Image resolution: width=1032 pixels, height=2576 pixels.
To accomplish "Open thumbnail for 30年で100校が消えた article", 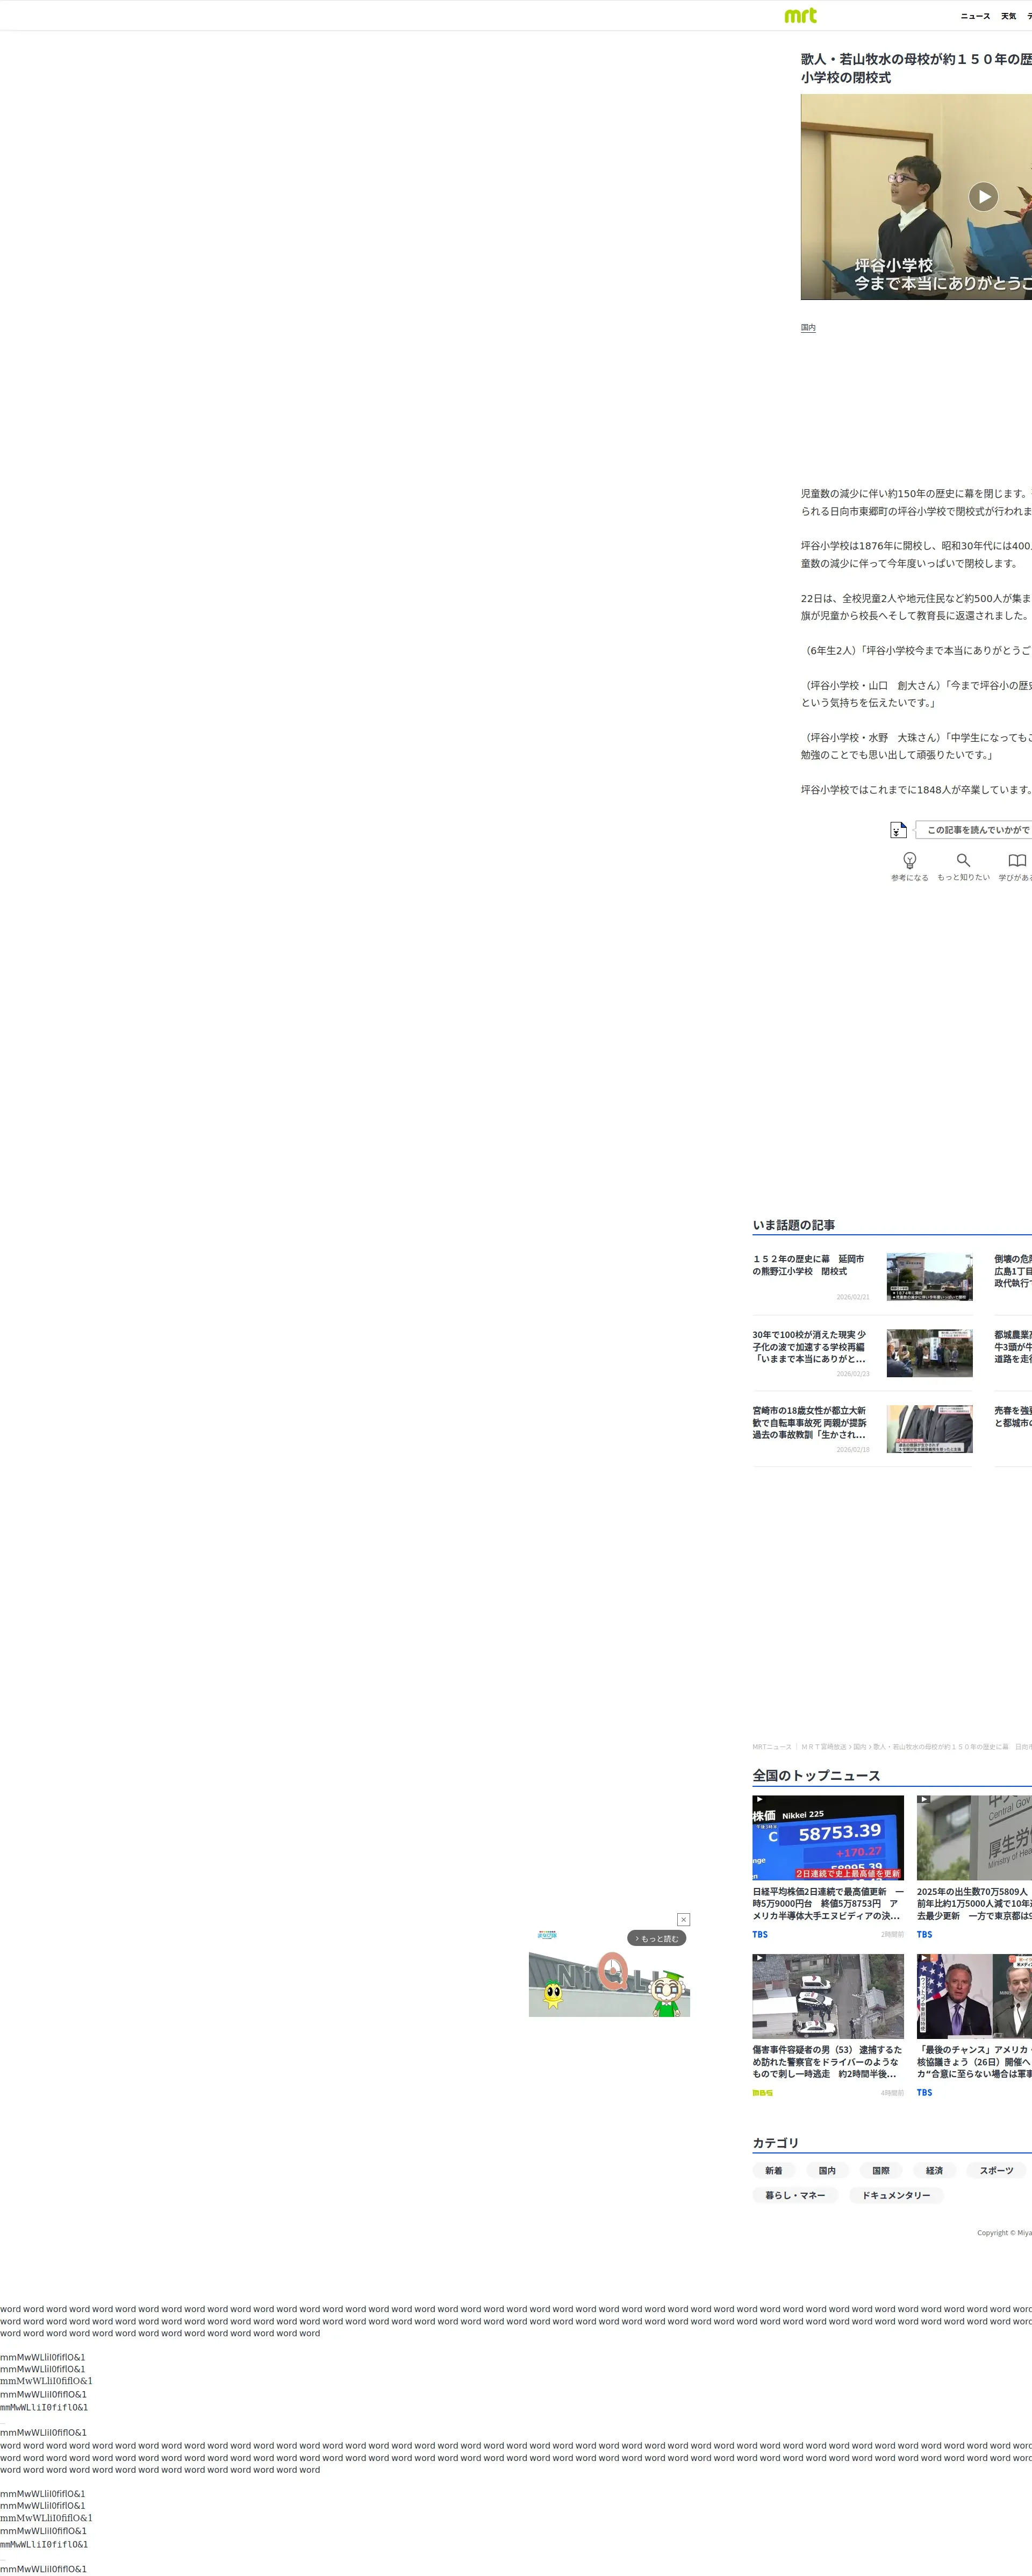I will (x=929, y=1353).
